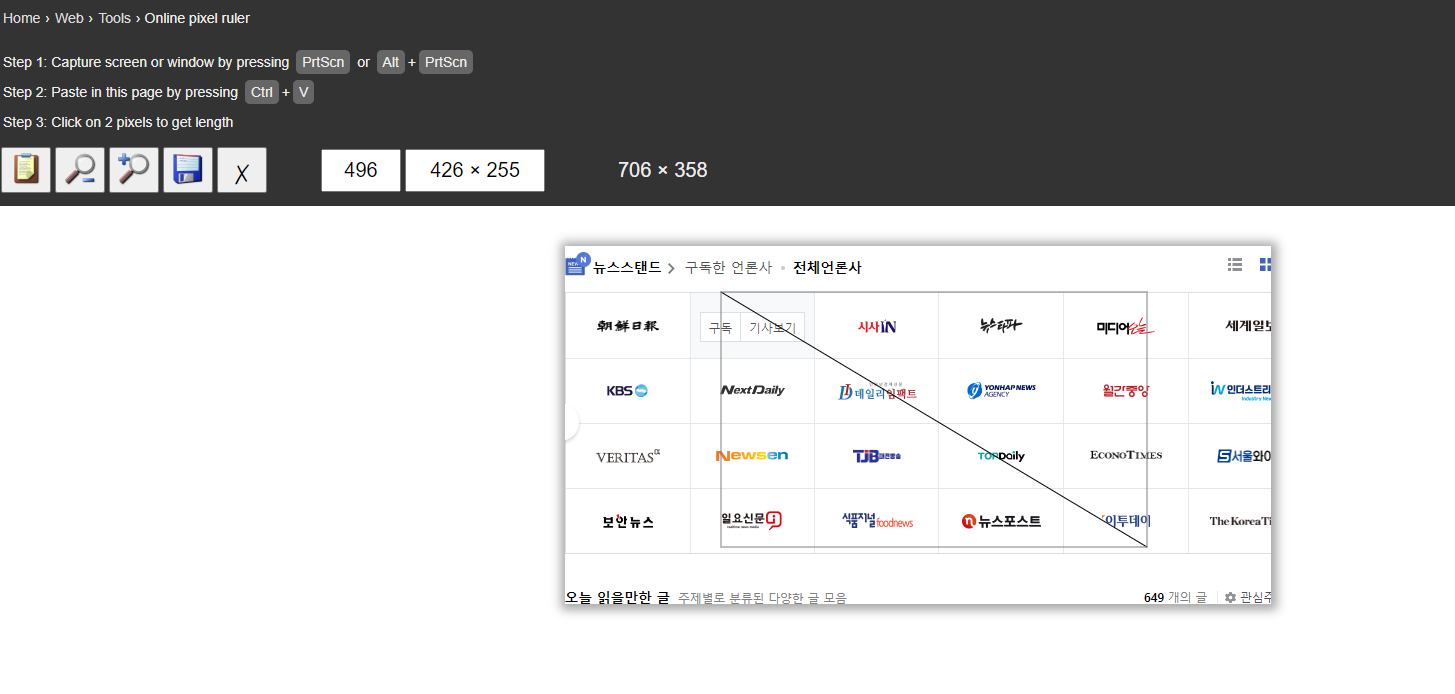
Task: Click the 데일리임팩트 logo
Action: point(877,391)
